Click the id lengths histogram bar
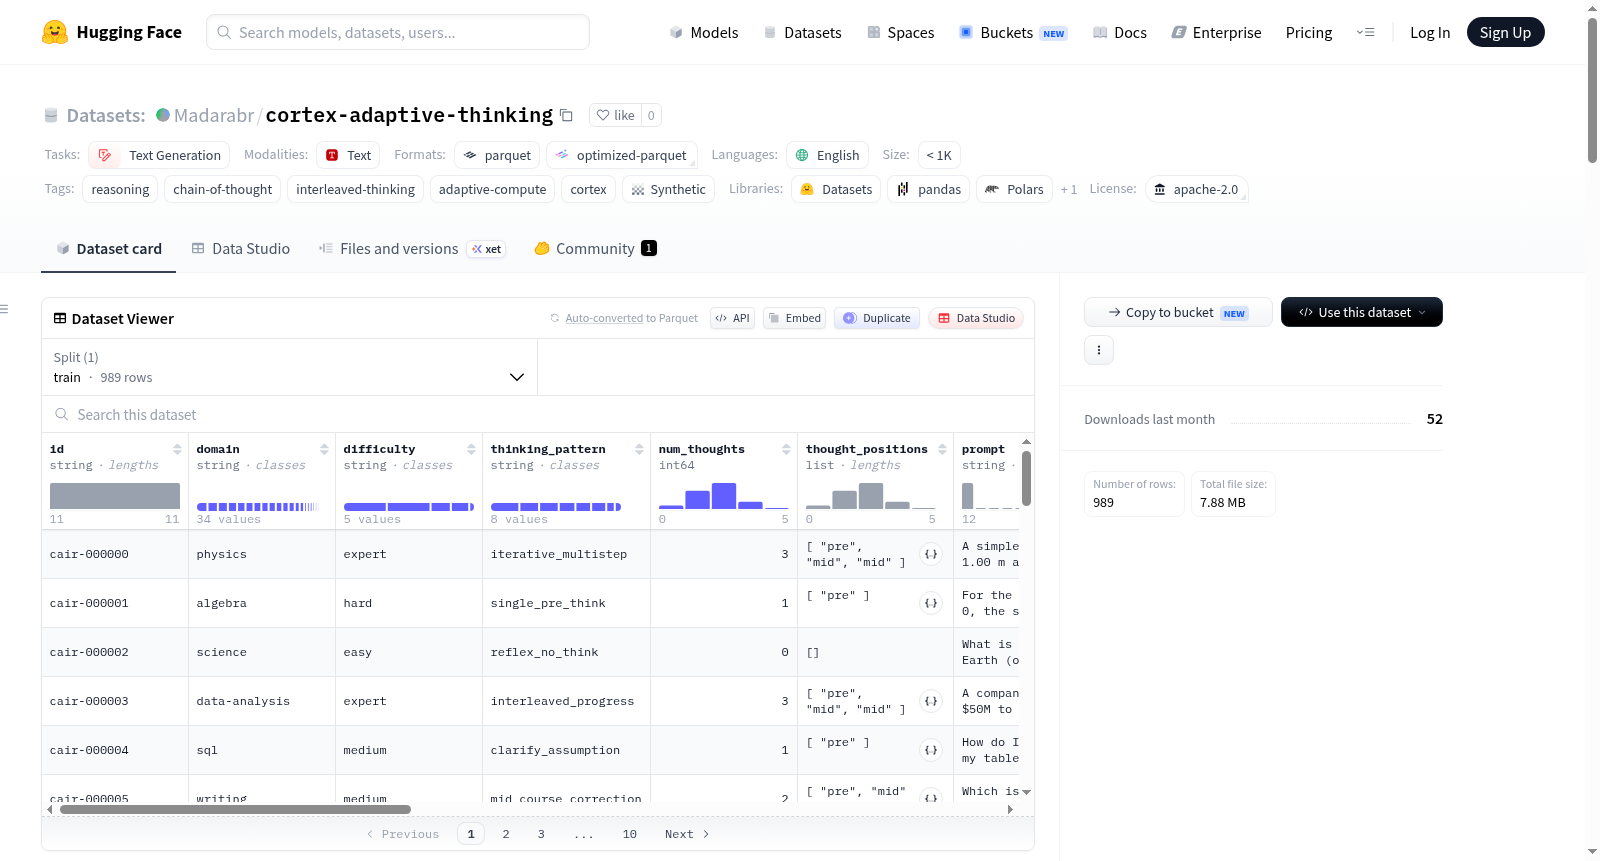The height and width of the screenshot is (861, 1600). [x=115, y=496]
